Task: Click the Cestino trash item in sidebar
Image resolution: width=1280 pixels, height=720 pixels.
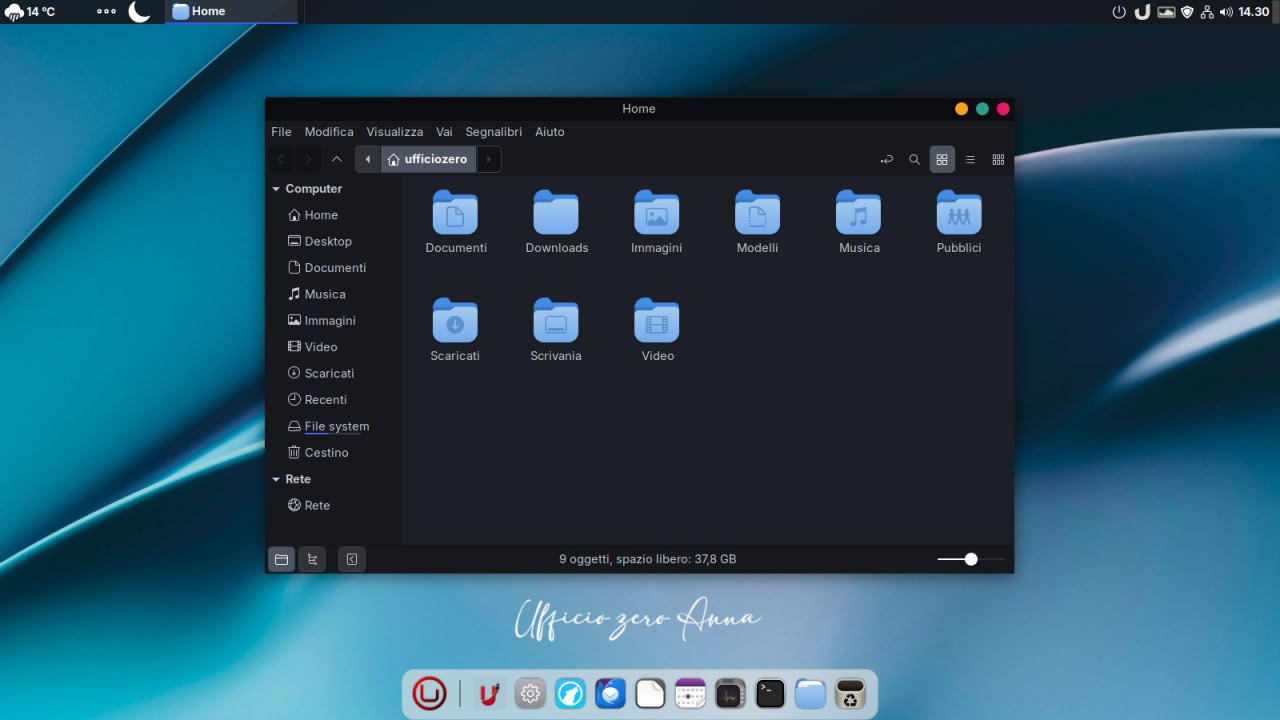Action: pyautogui.click(x=326, y=453)
